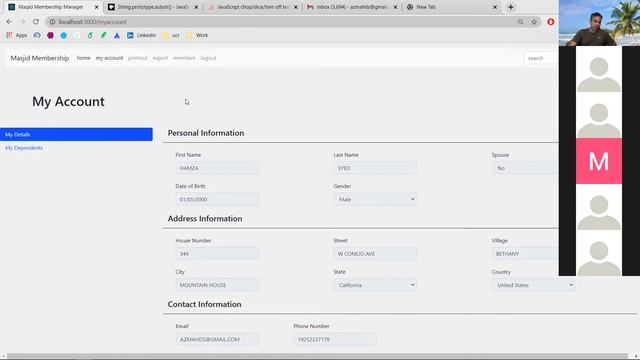This screenshot has height=360, width=640.
Task: Open the magenta hexagon bookmark icon
Action: (x=50, y=36)
